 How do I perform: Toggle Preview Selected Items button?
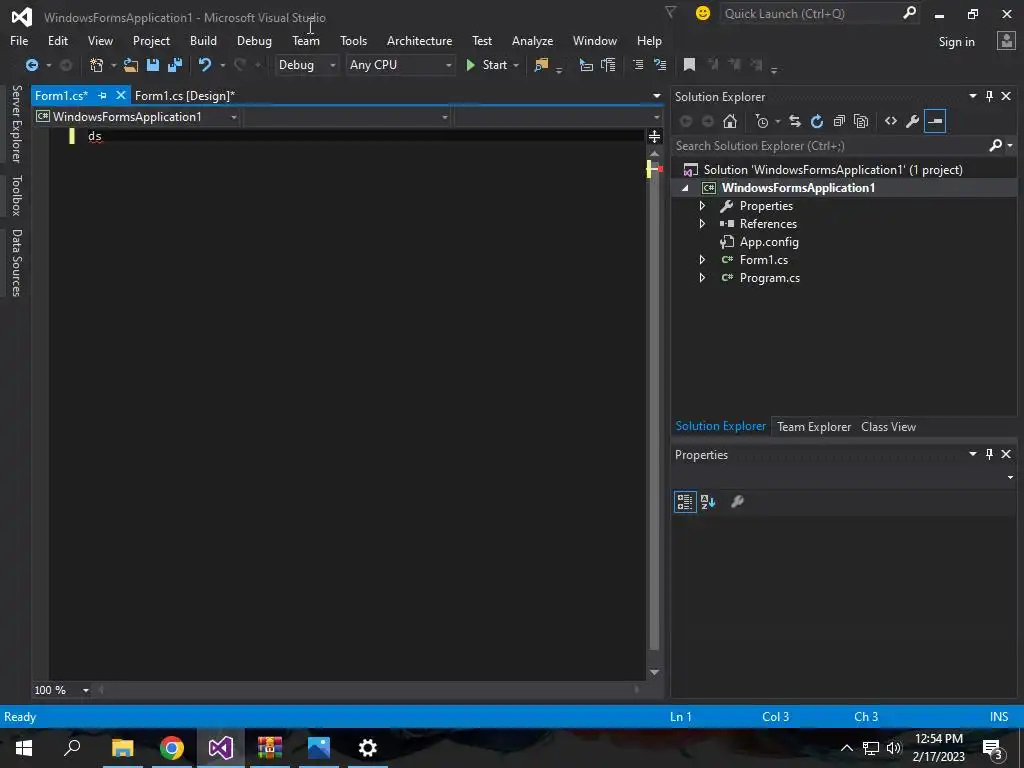pyautogui.click(x=935, y=121)
